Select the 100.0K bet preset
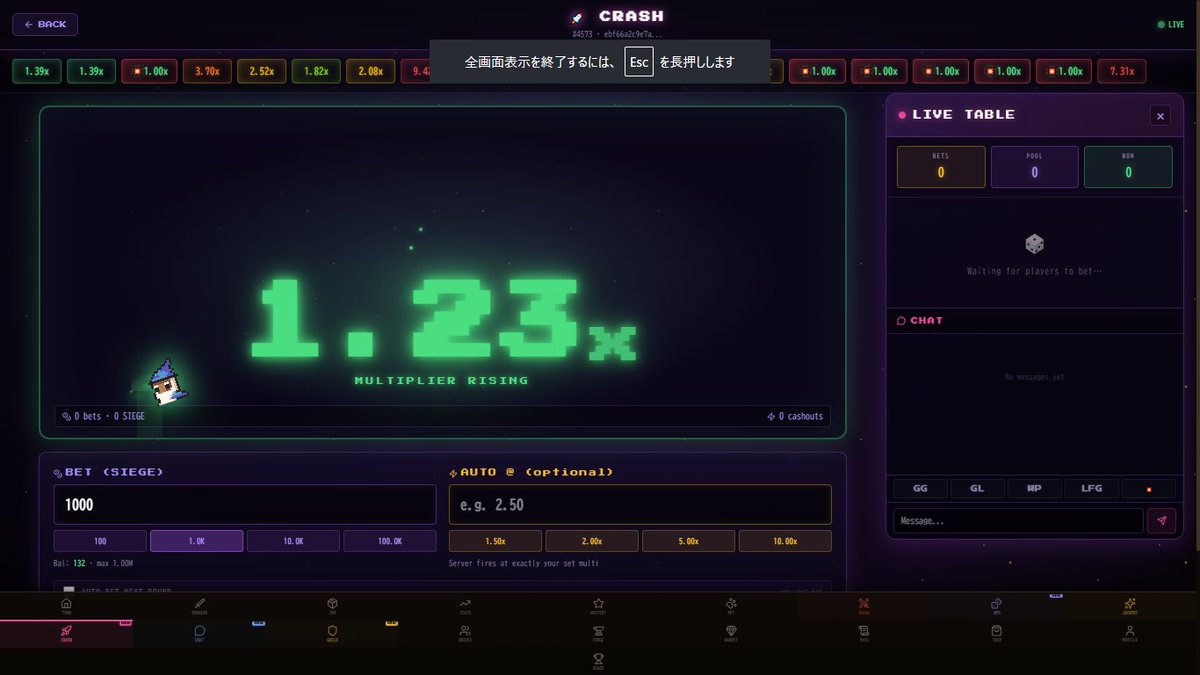The height and width of the screenshot is (675, 1200). pyautogui.click(x=390, y=541)
